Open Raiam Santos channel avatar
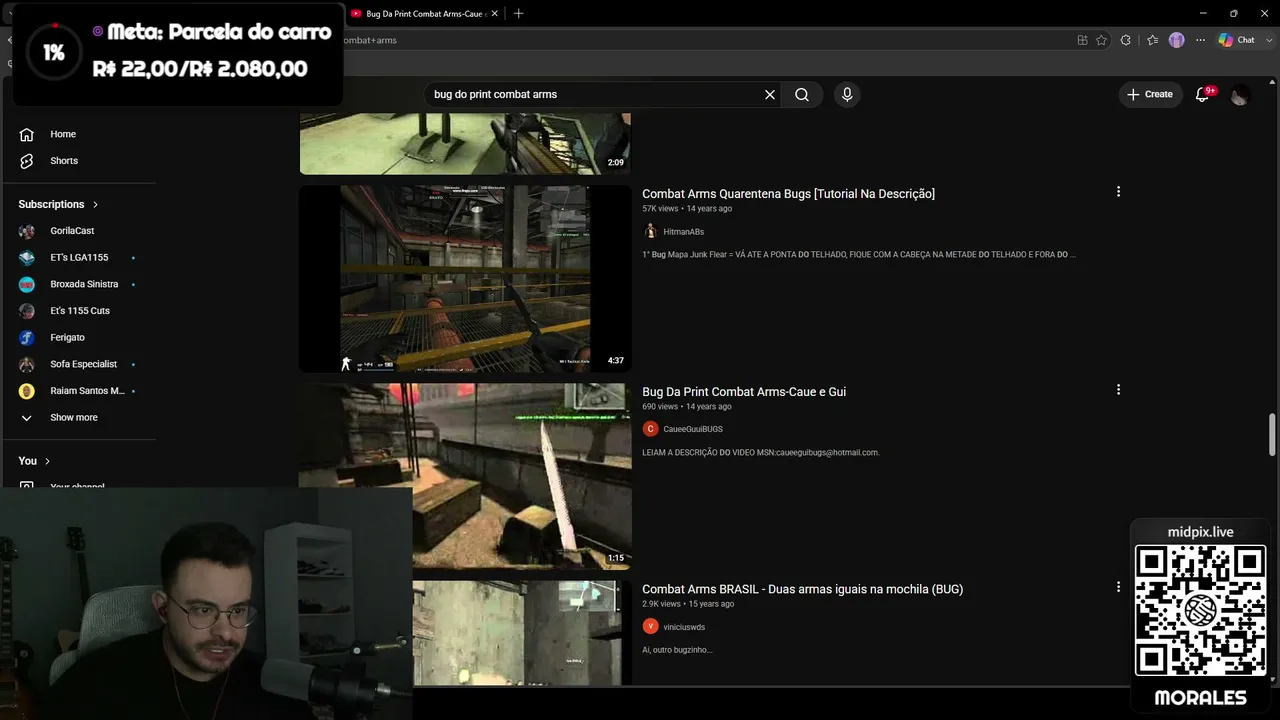 27,391
